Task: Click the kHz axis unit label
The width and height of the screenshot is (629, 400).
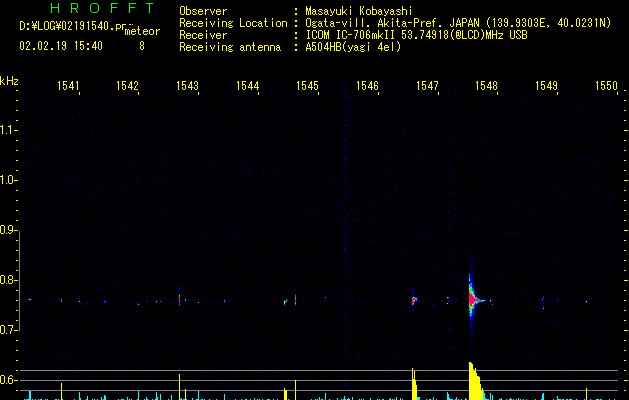Action: pos(9,81)
